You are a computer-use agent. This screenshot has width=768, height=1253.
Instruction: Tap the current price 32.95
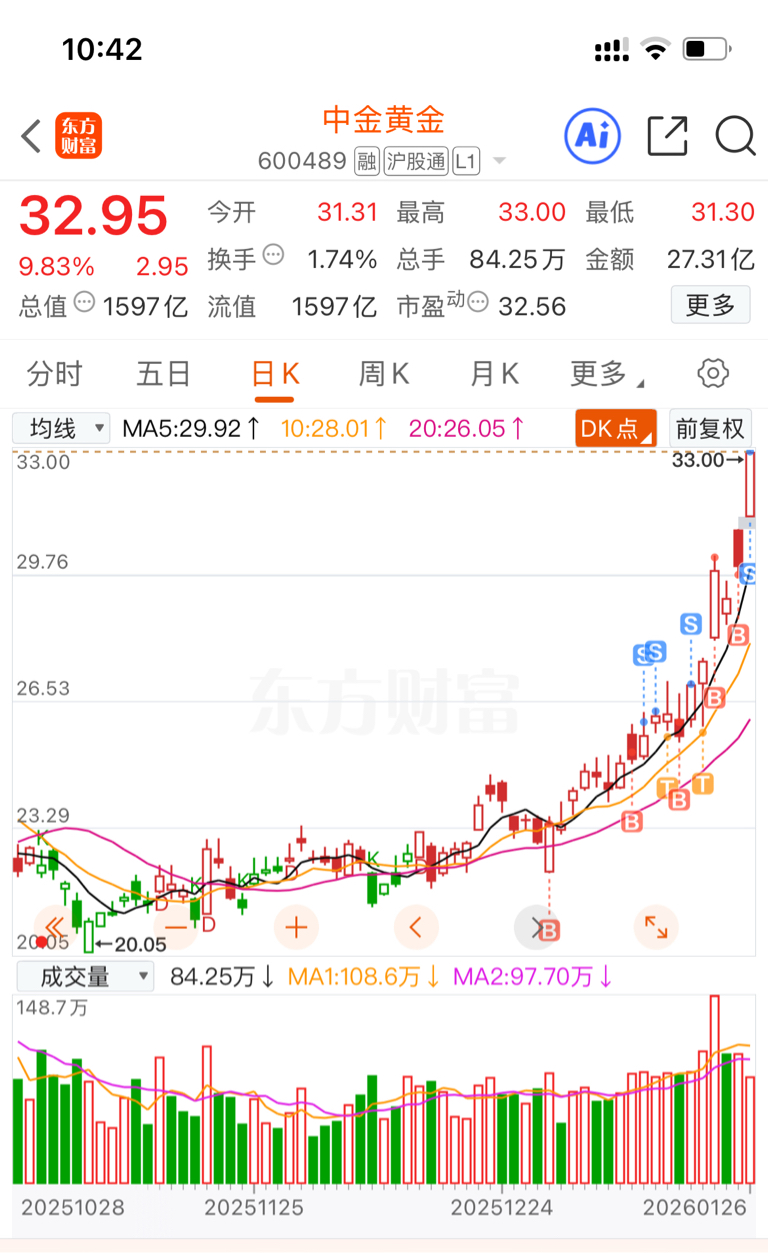point(94,215)
